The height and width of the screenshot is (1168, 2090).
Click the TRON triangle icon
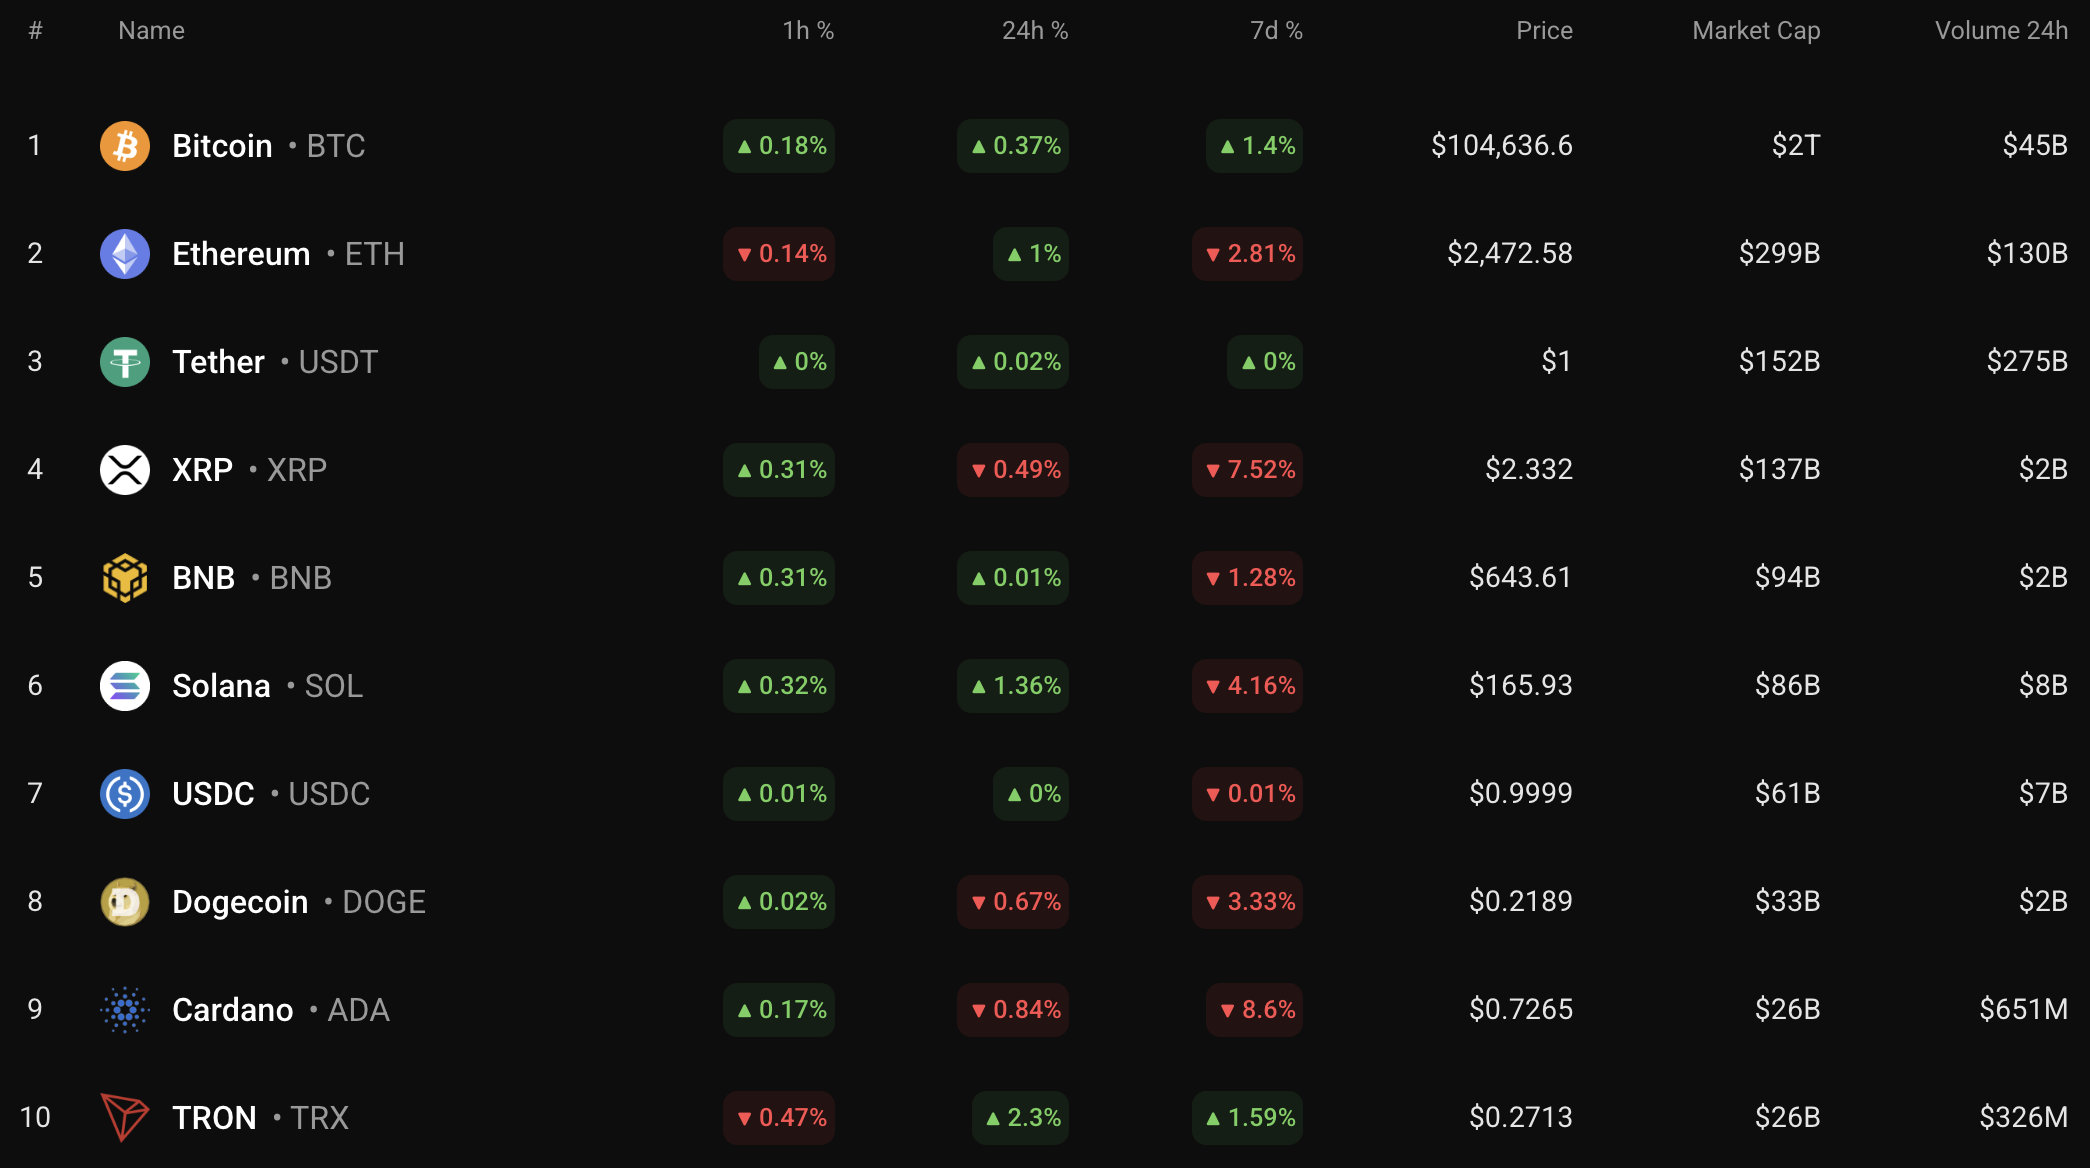pyautogui.click(x=125, y=1117)
